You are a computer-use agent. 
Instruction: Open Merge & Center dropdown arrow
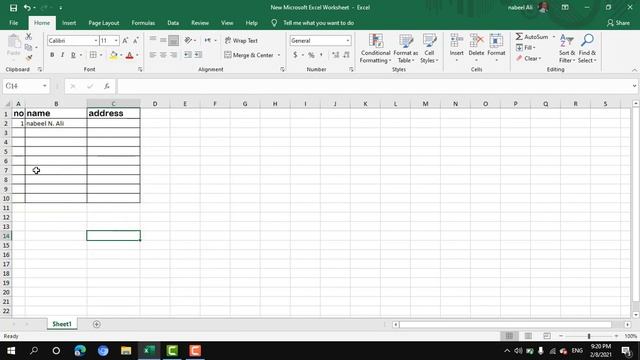pos(279,55)
